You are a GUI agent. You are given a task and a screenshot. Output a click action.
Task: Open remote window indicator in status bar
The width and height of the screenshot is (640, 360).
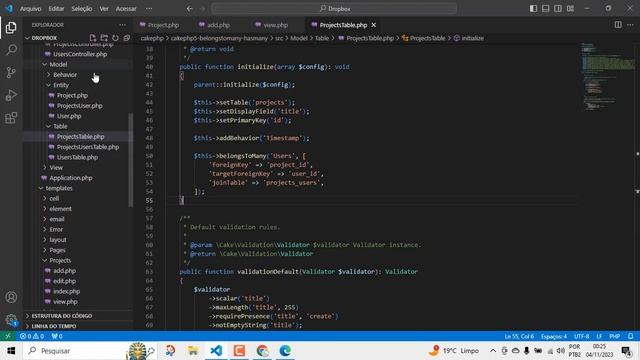click(8, 336)
